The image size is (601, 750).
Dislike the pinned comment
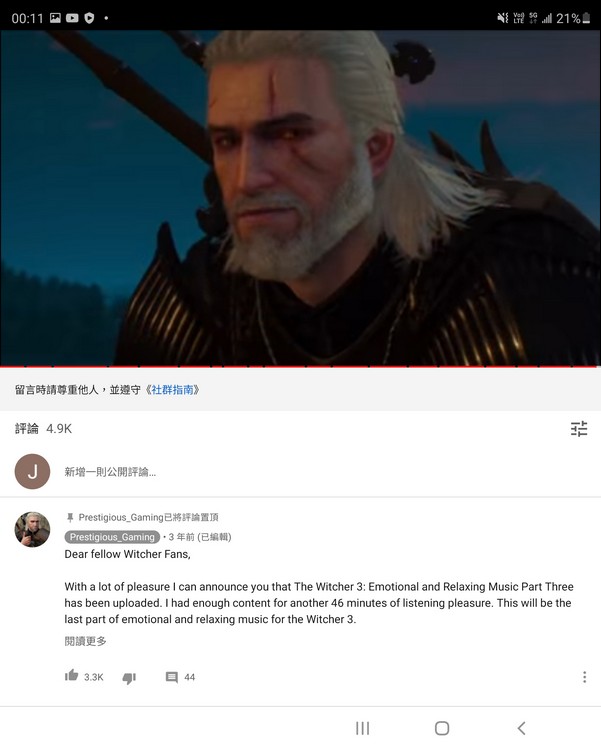(129, 677)
